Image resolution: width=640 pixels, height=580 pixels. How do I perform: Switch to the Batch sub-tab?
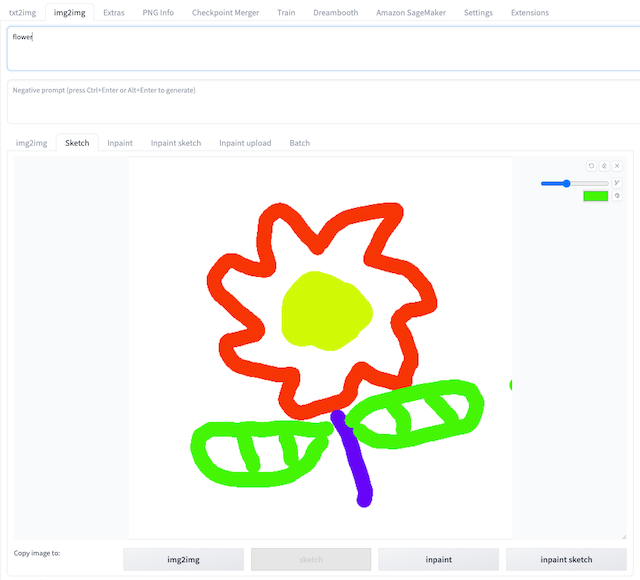coord(299,143)
